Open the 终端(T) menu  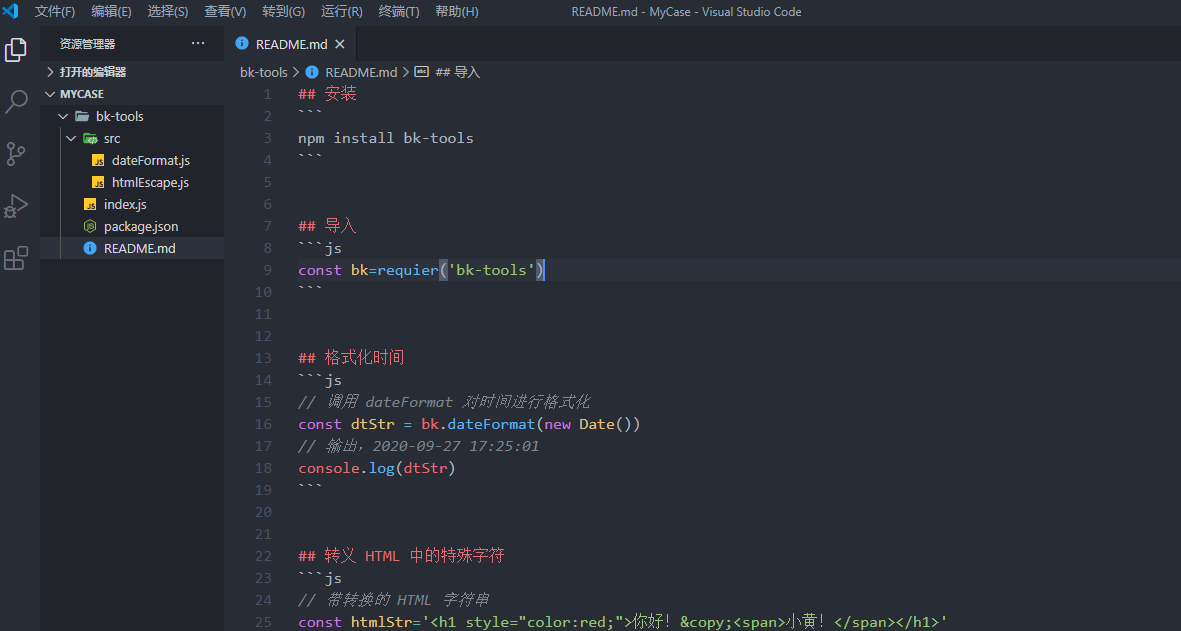pos(399,11)
